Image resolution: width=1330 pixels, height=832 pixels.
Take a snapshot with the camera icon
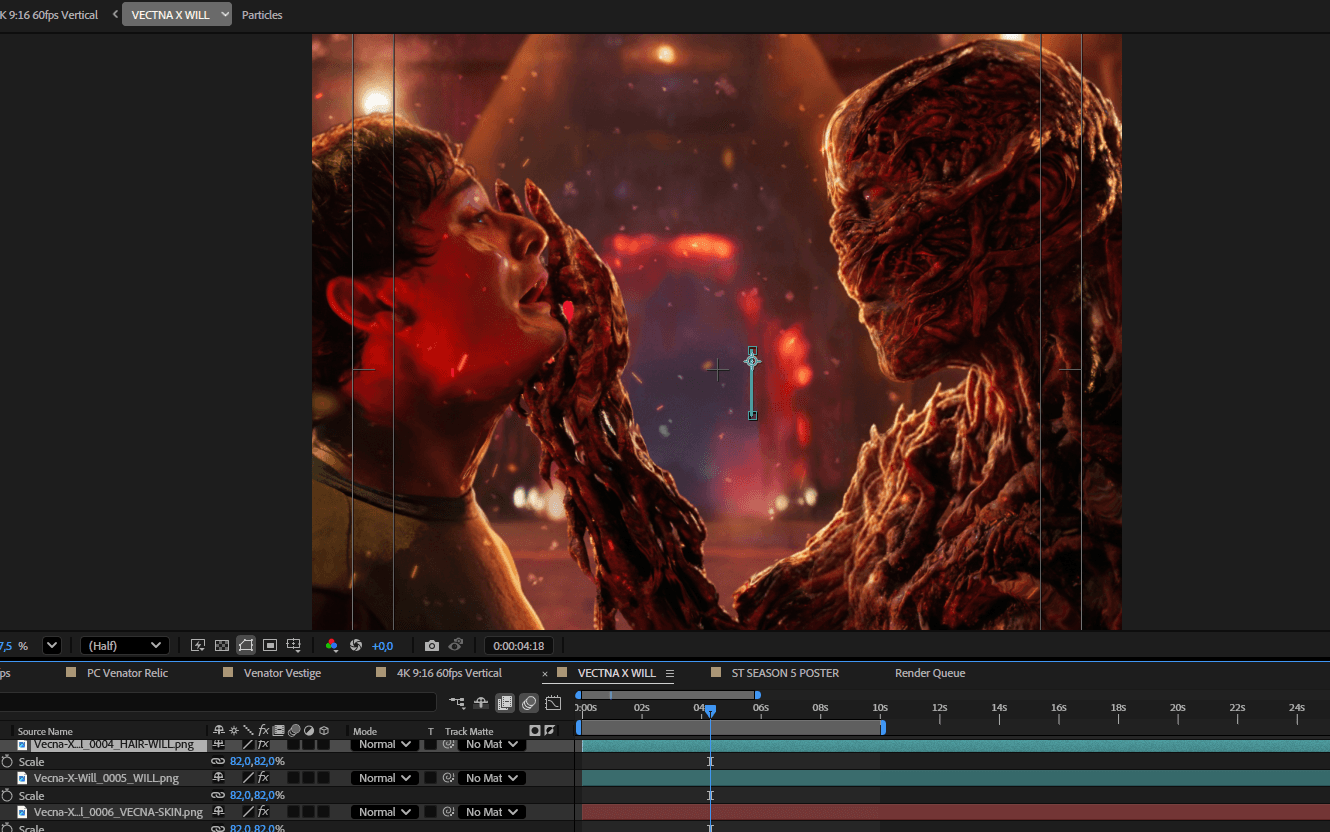tap(431, 646)
